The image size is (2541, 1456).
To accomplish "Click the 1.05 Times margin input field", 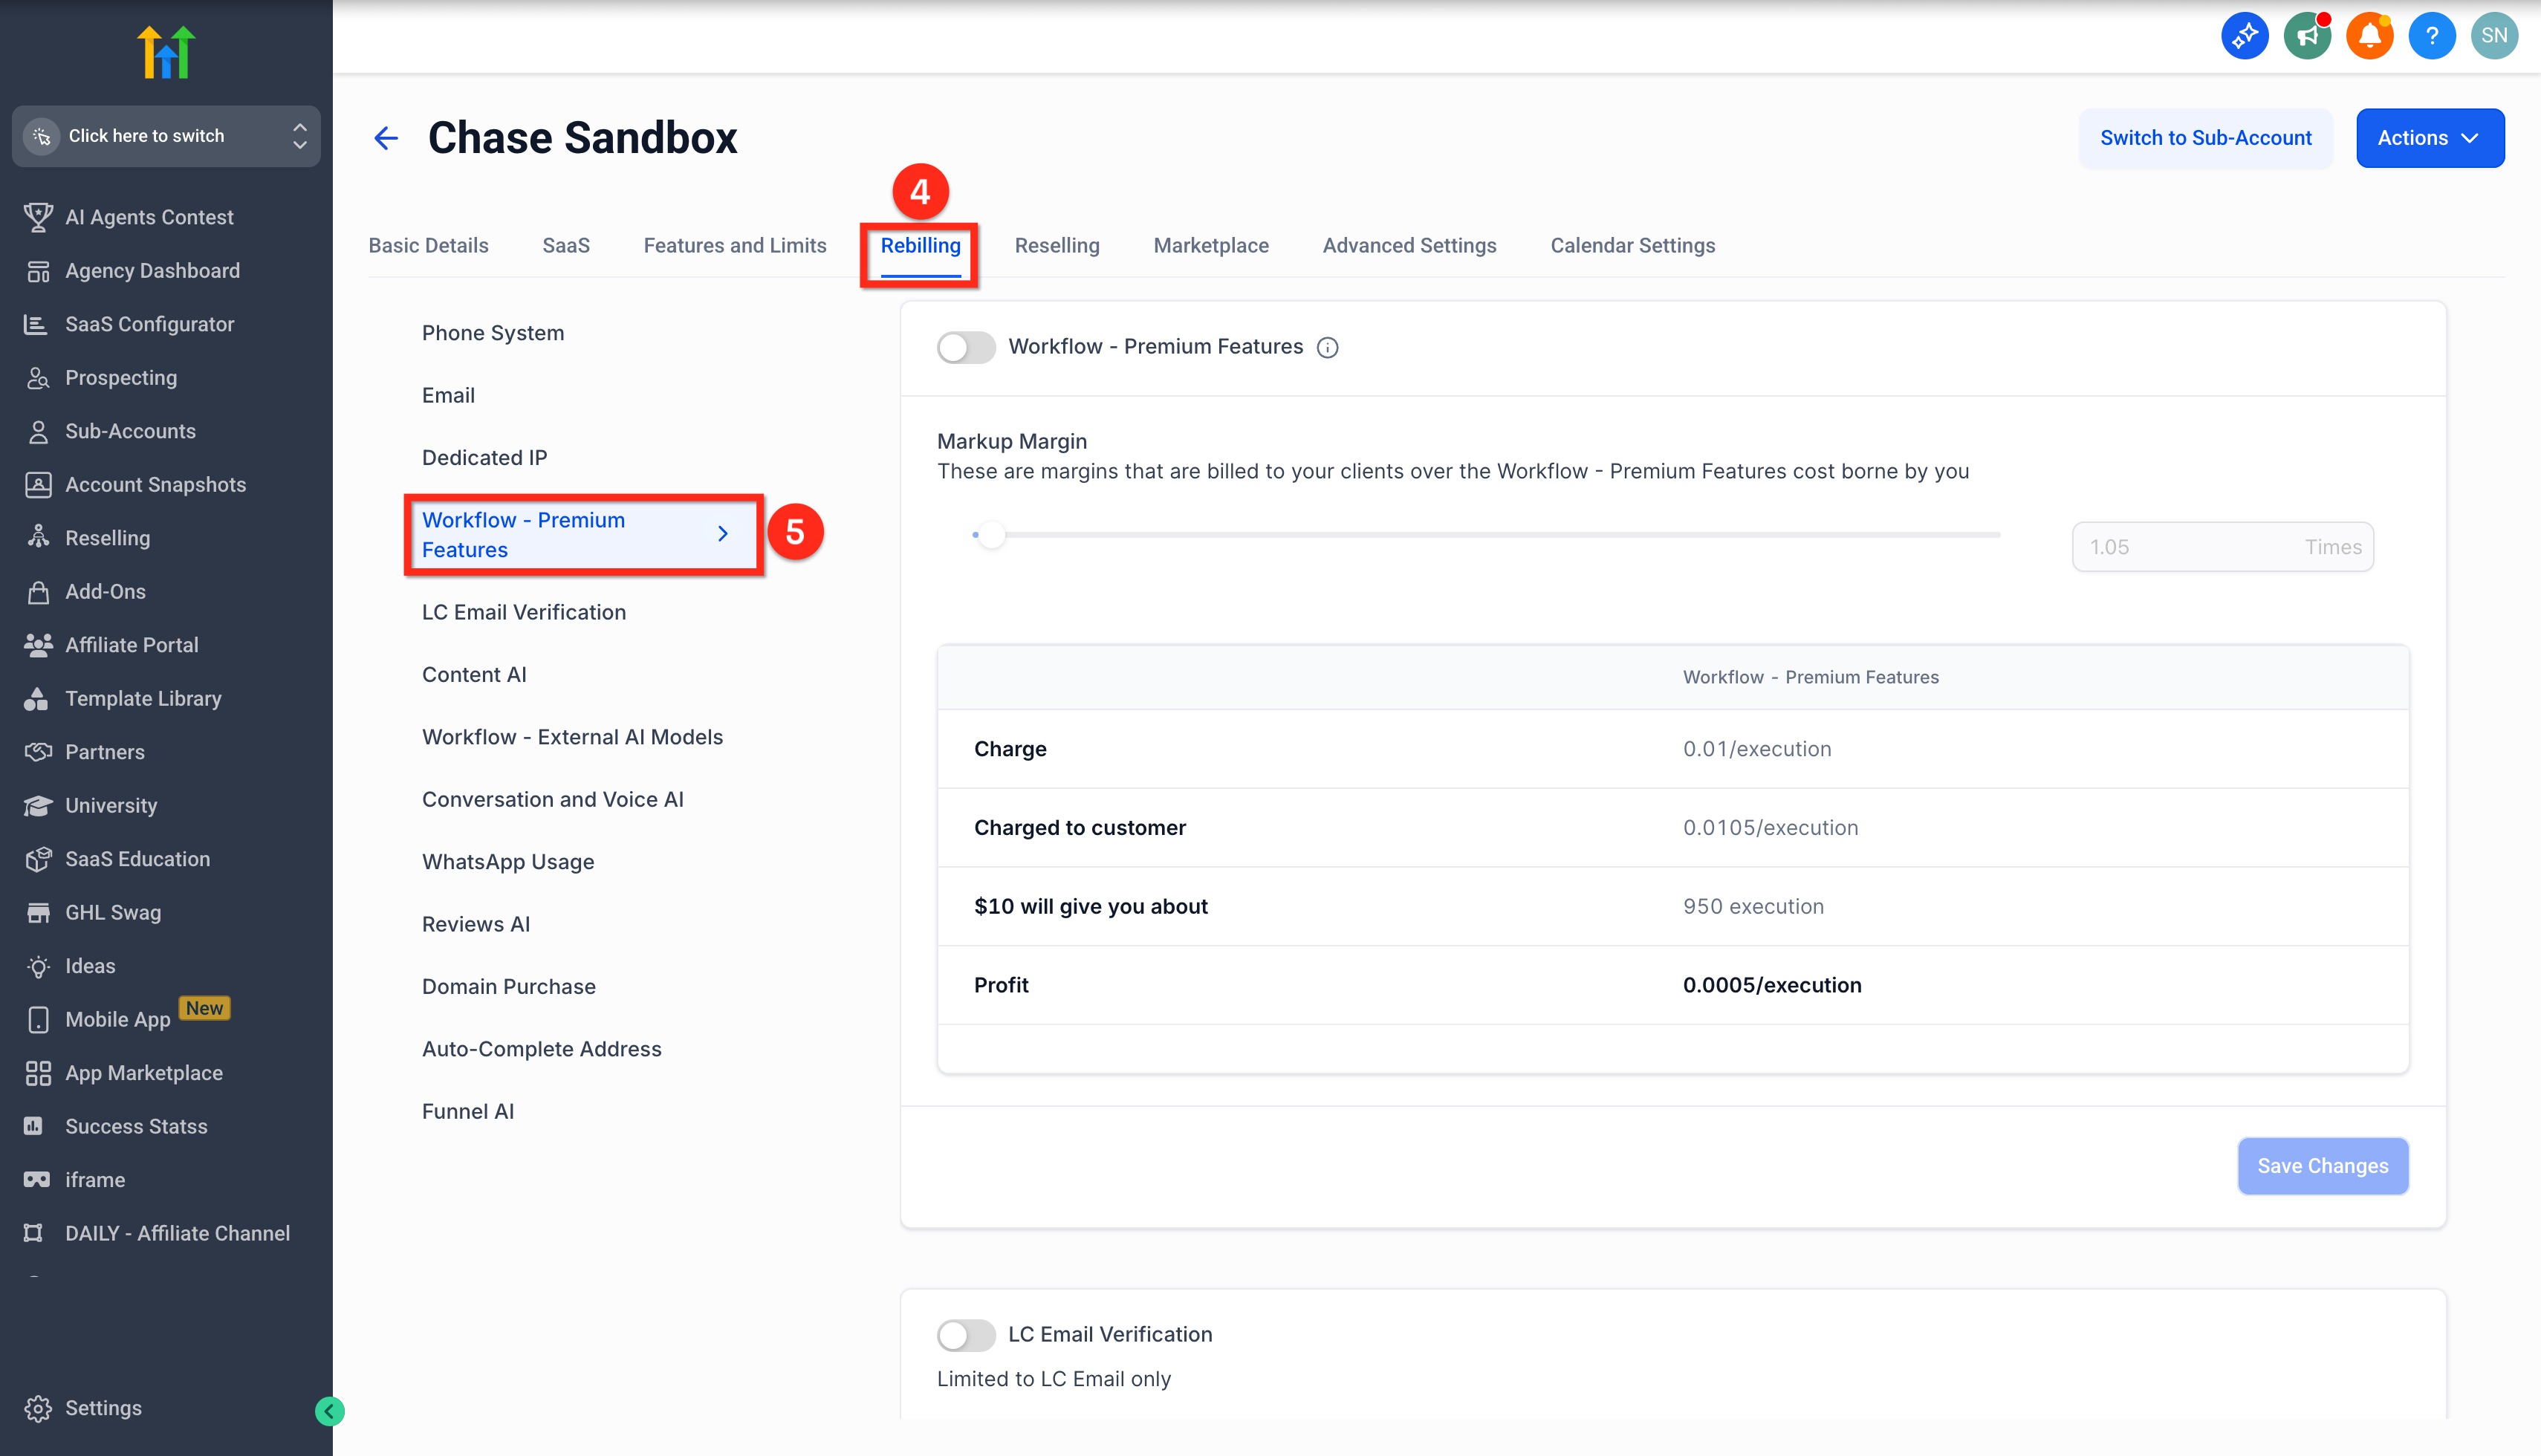I will pyautogui.click(x=2190, y=547).
